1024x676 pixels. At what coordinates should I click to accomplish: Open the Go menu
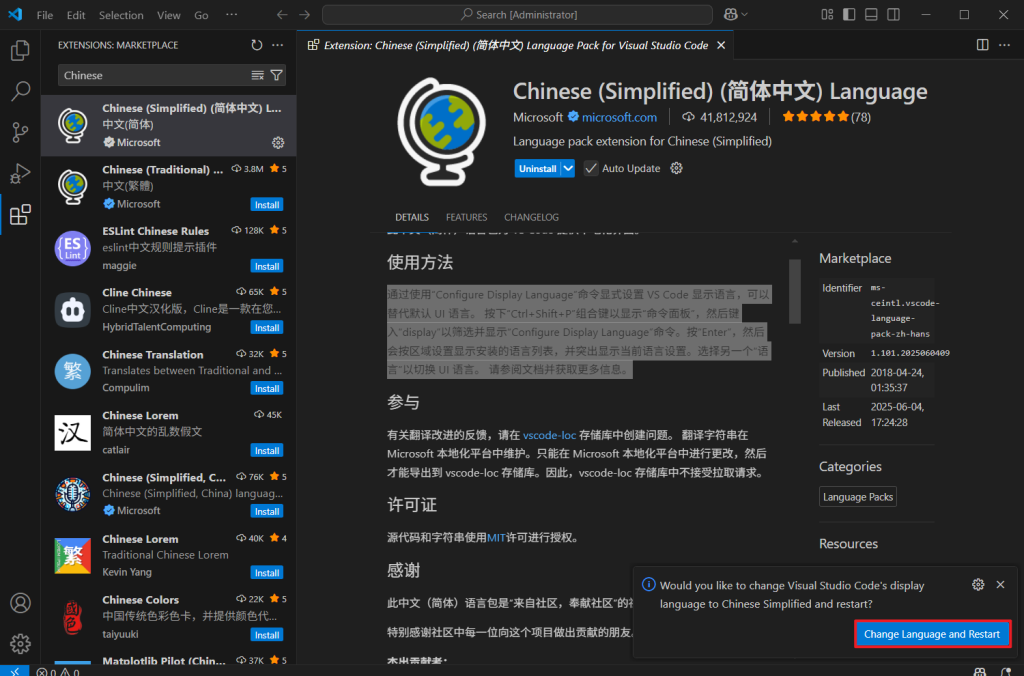(201, 15)
